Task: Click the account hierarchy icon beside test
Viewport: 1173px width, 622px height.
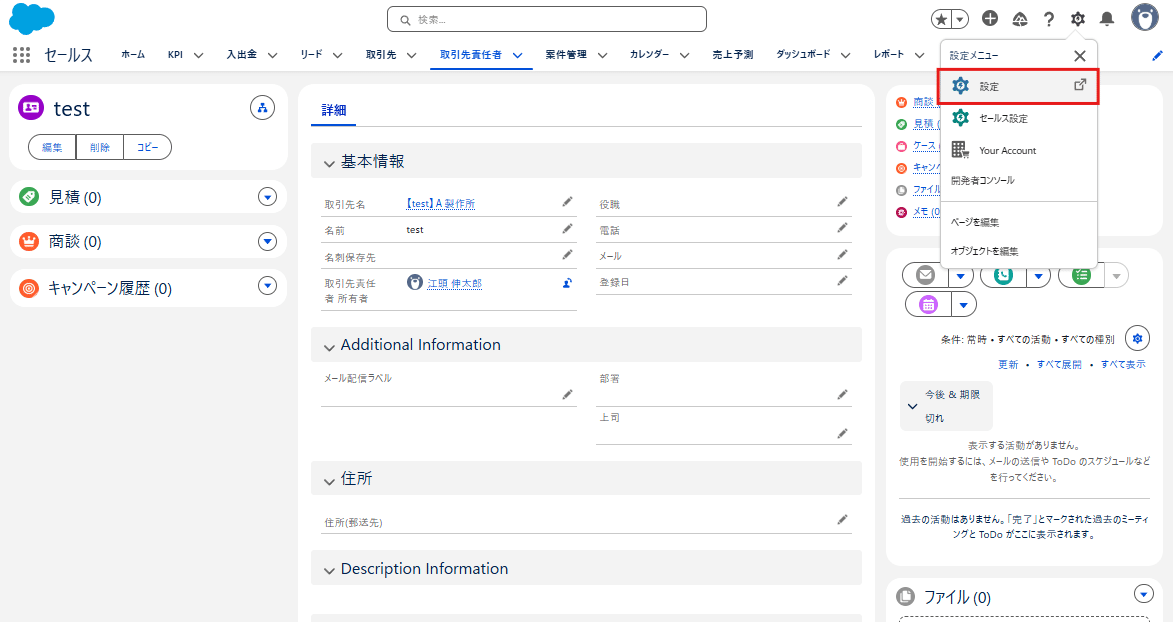Action: coord(262,108)
